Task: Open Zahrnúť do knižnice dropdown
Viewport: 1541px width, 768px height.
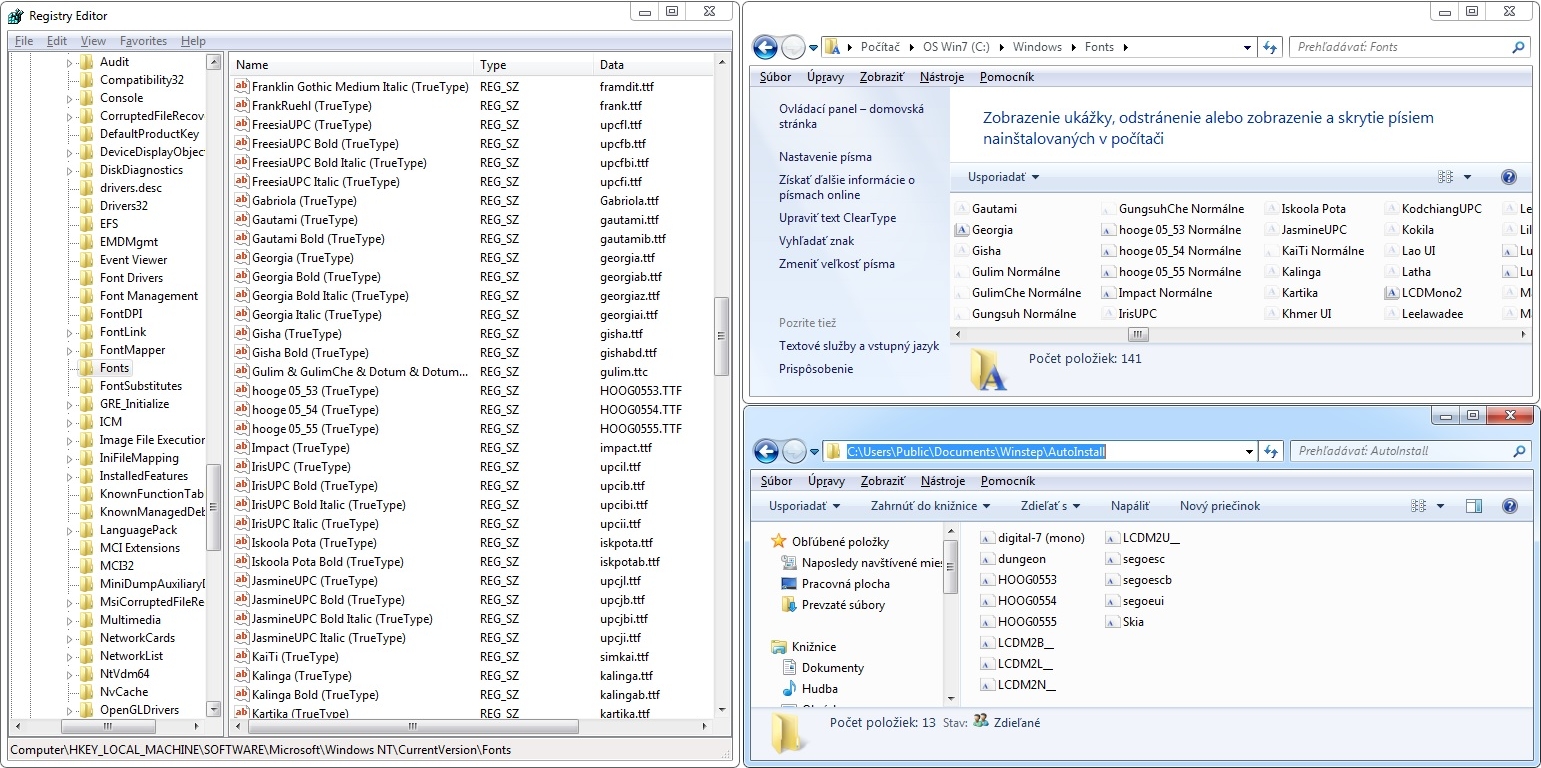Action: click(x=930, y=506)
